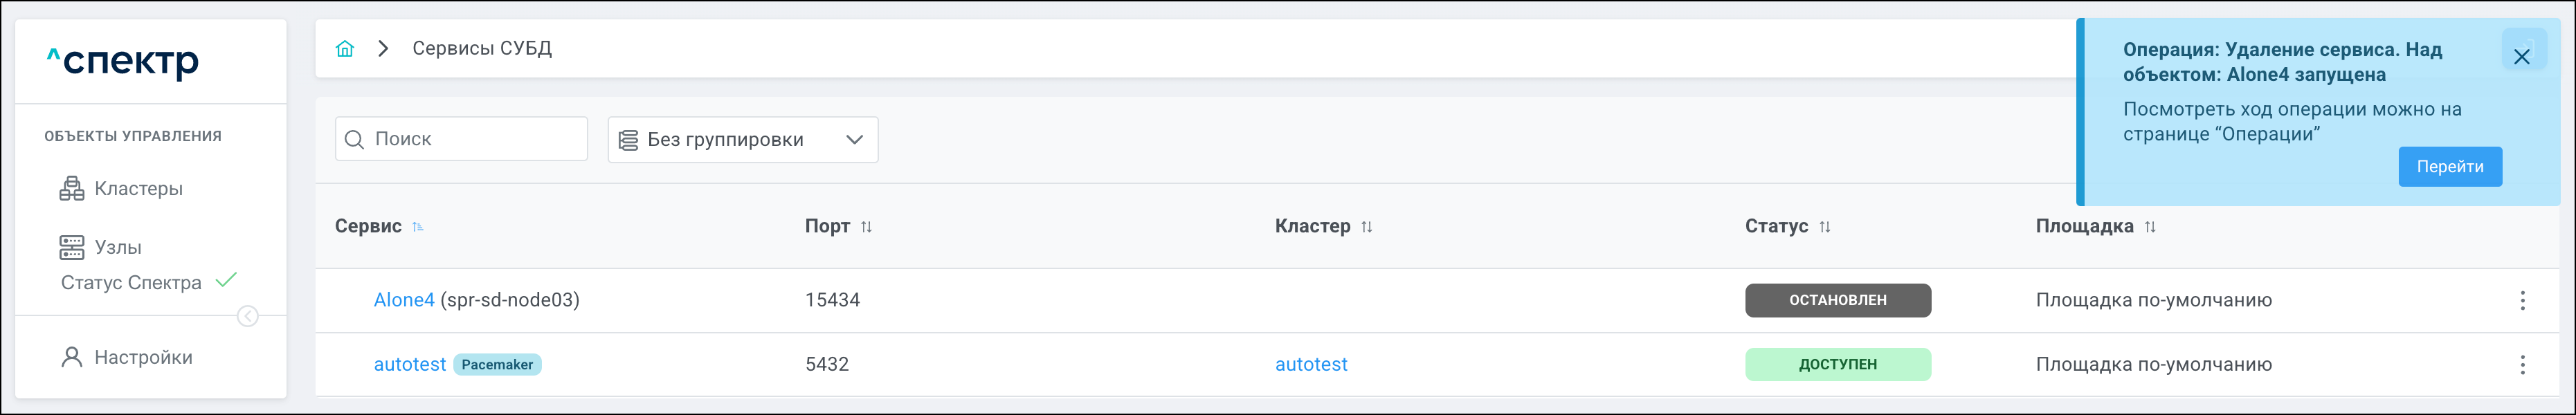Sort table by Статус column
This screenshot has width=2576, height=415.
click(x=1824, y=227)
